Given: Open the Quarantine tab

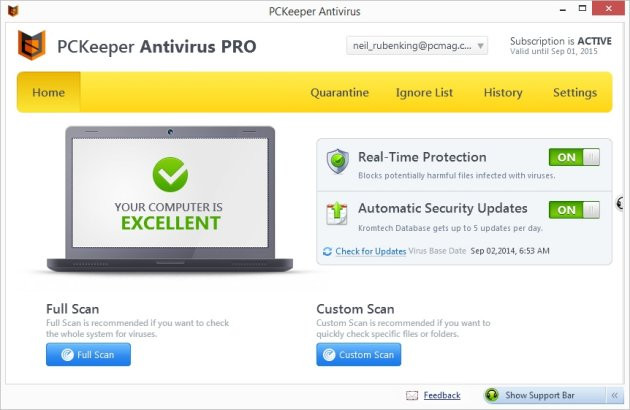Looking at the screenshot, I should (x=340, y=92).
